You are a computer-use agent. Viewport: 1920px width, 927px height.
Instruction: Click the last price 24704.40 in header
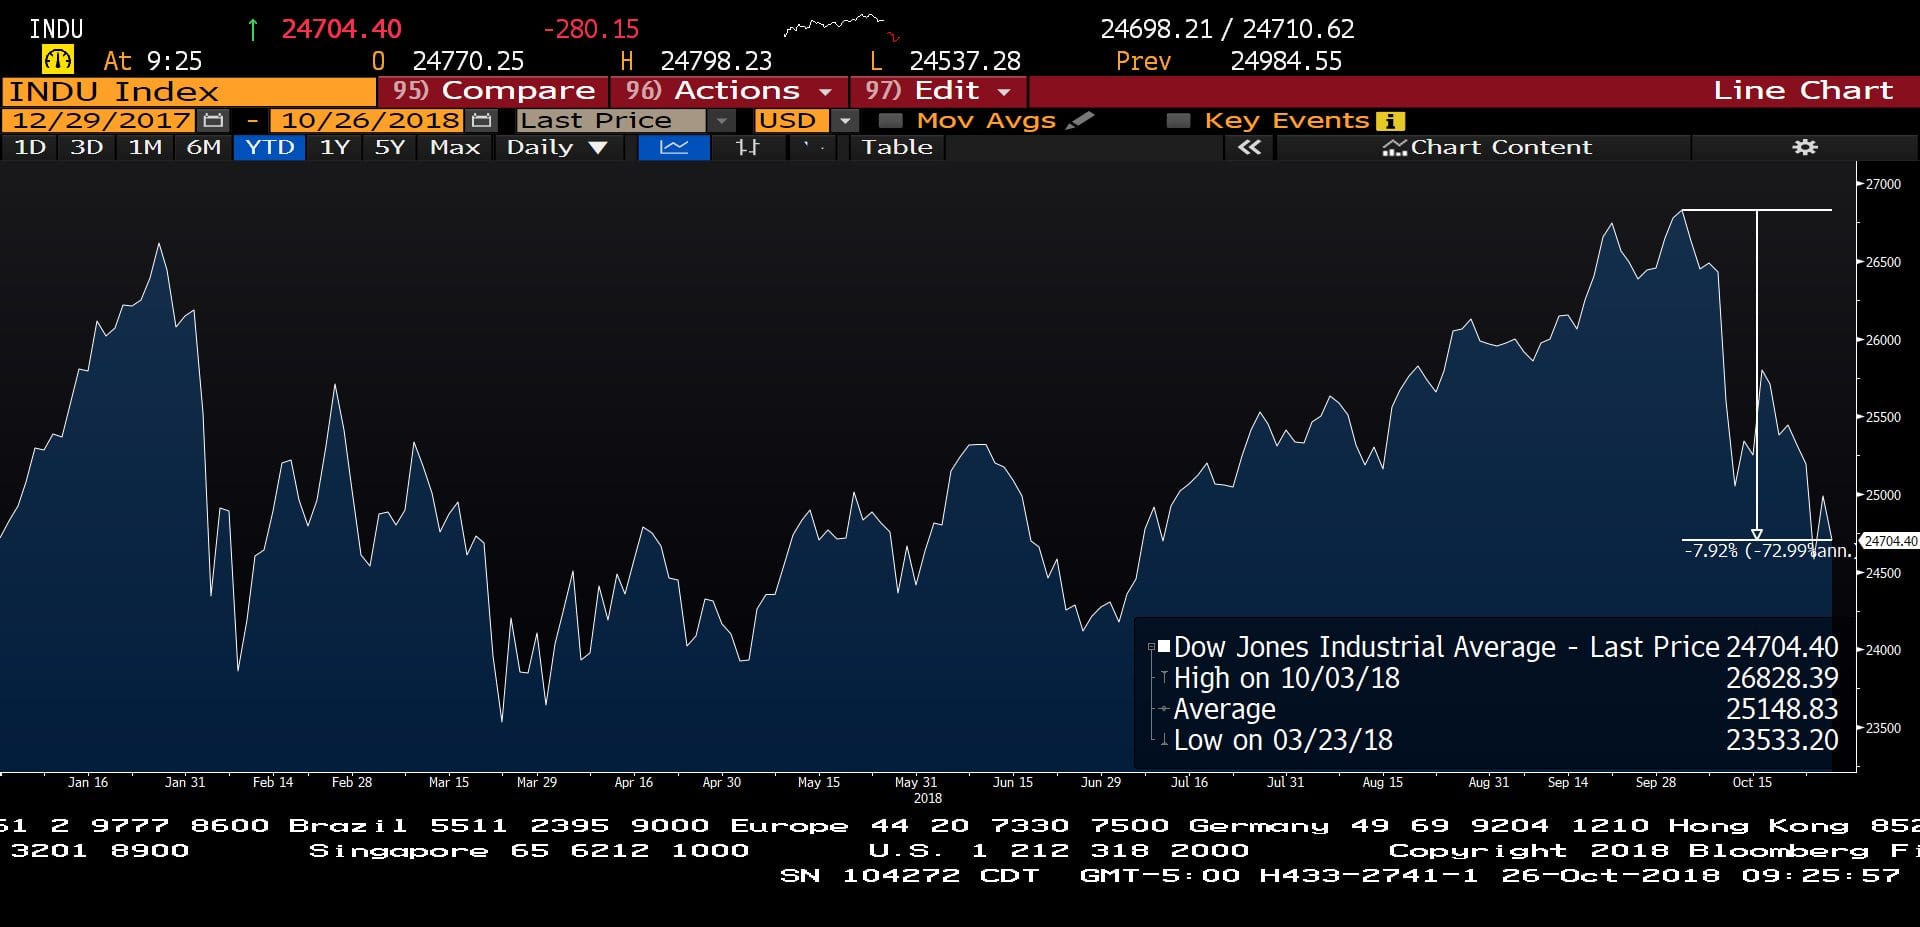341,29
